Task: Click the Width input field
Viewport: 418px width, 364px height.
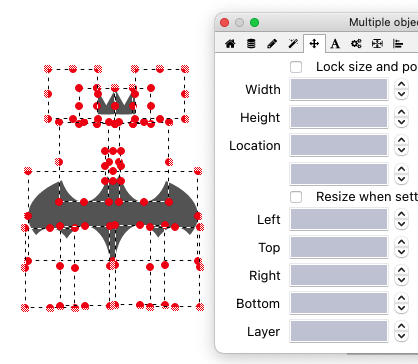Action: 339,89
